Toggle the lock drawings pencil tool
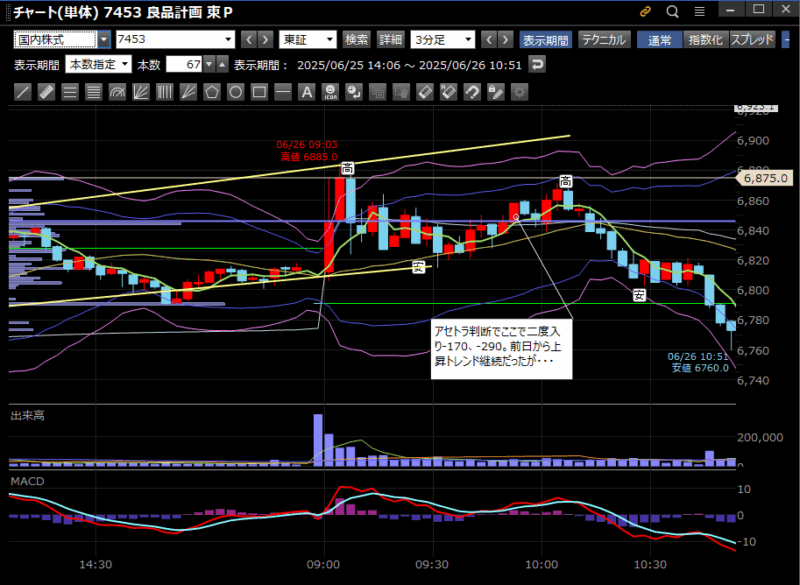Image resolution: width=800 pixels, height=585 pixels. click(x=496, y=92)
